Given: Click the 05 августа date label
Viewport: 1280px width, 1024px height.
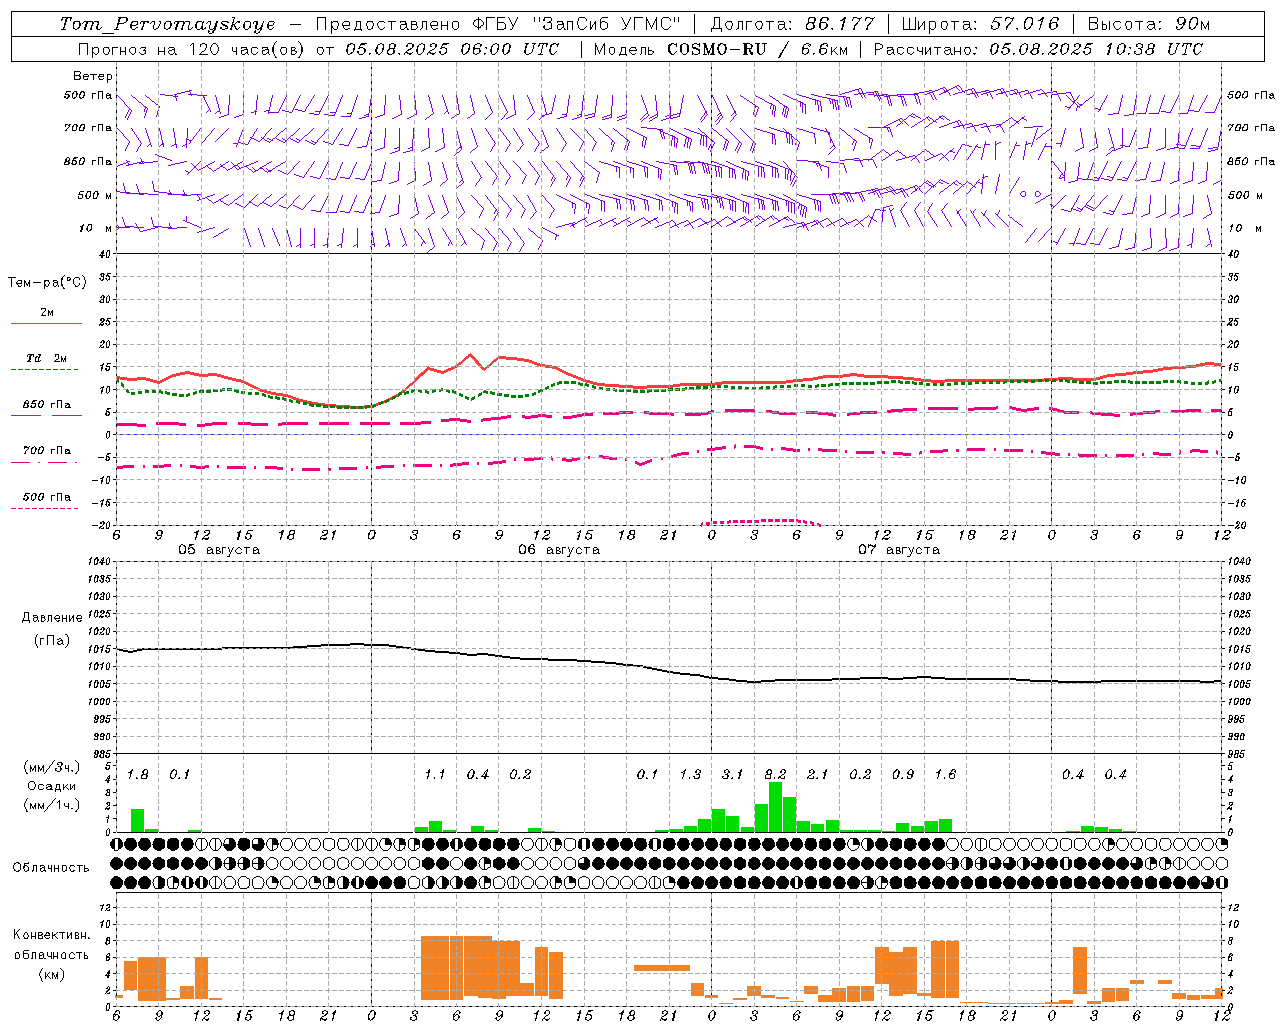Looking at the screenshot, I should point(219,550).
